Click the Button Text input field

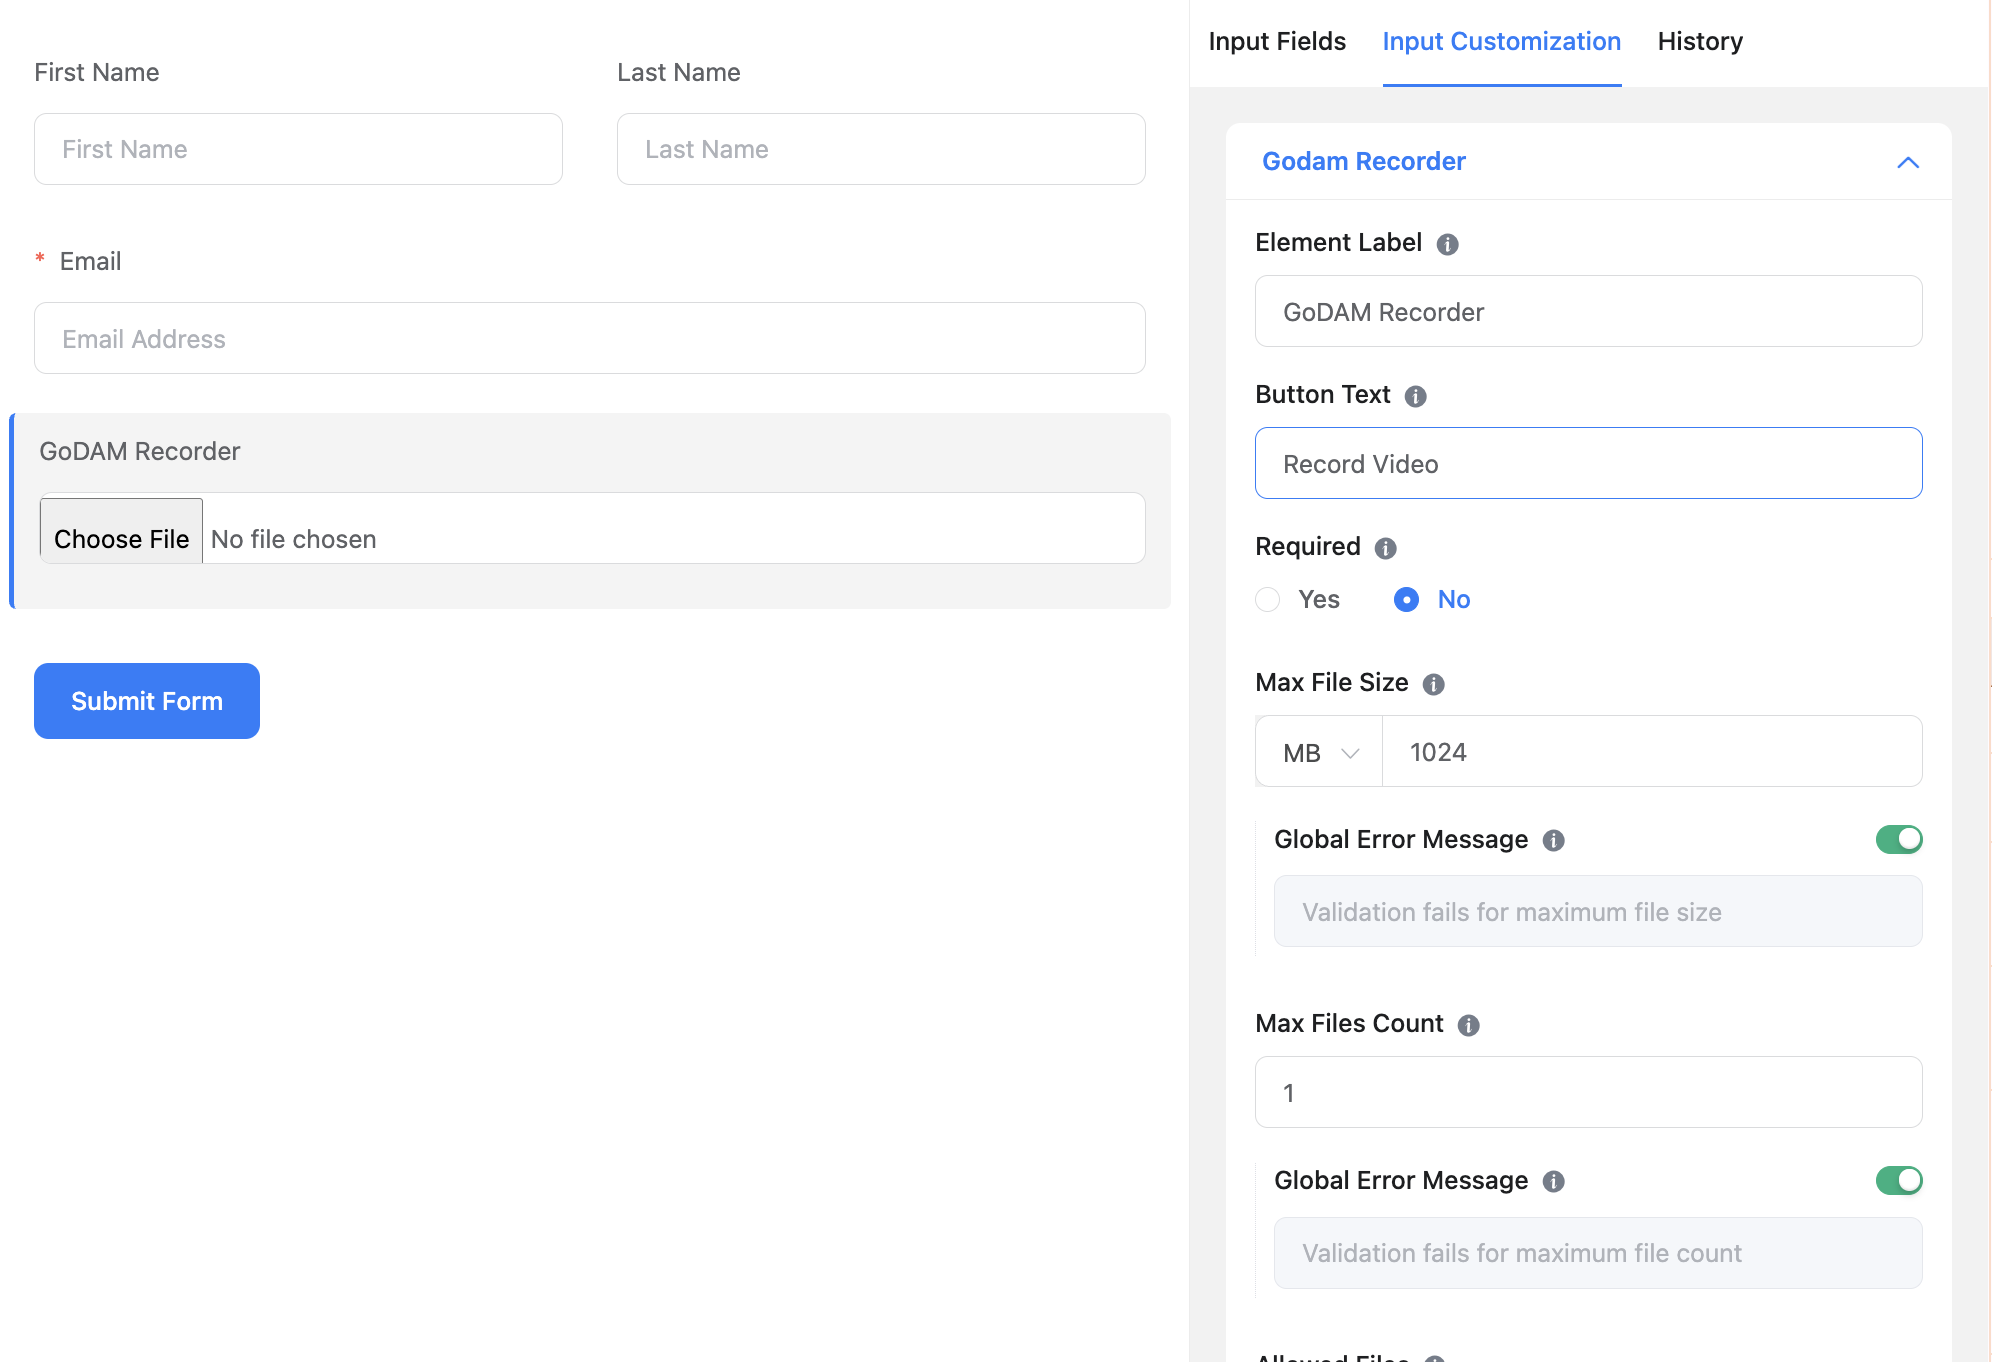click(x=1588, y=464)
